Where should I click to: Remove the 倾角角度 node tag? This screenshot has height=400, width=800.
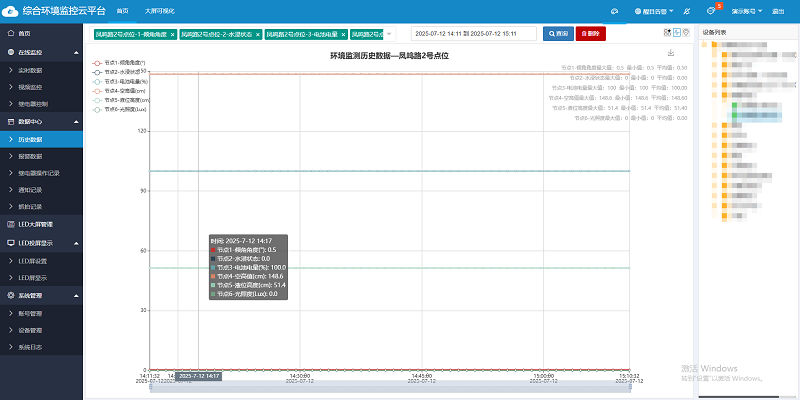pos(173,34)
